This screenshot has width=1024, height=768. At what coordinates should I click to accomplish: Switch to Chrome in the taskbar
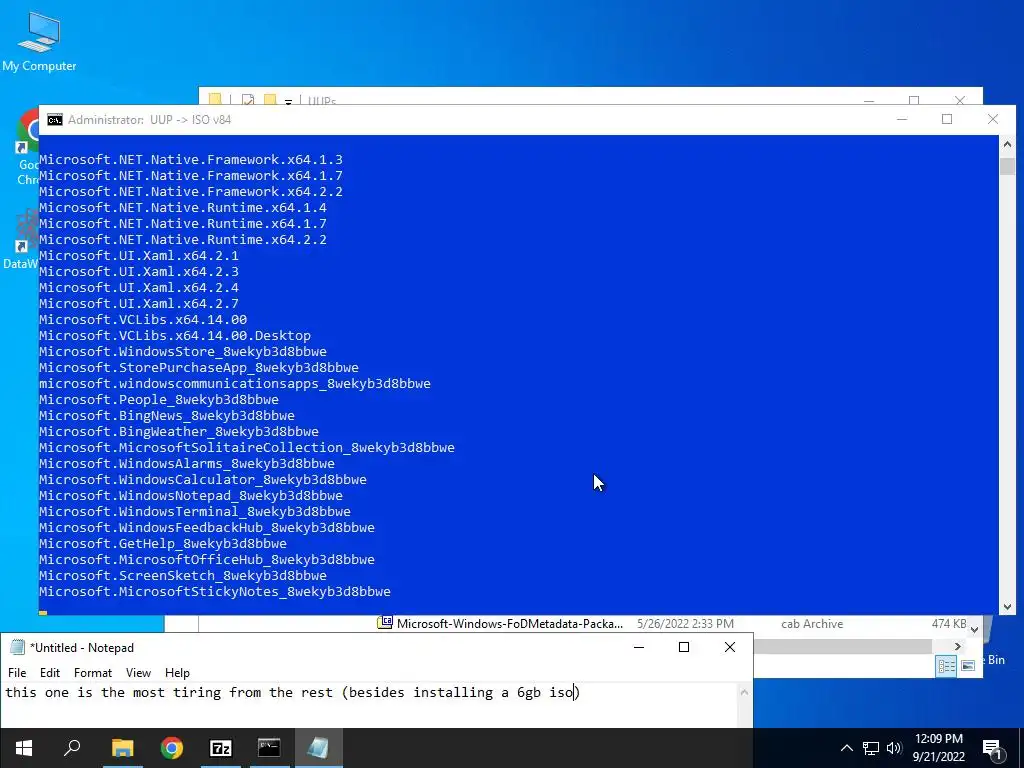(172, 748)
